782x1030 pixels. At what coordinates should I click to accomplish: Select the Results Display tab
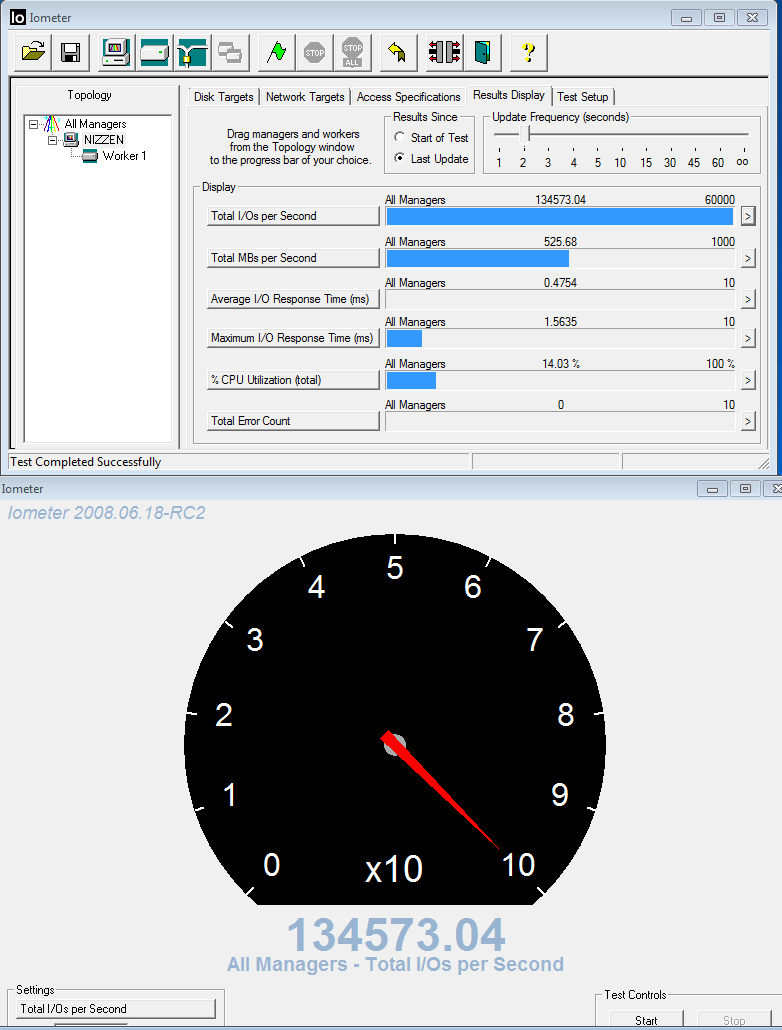point(509,95)
